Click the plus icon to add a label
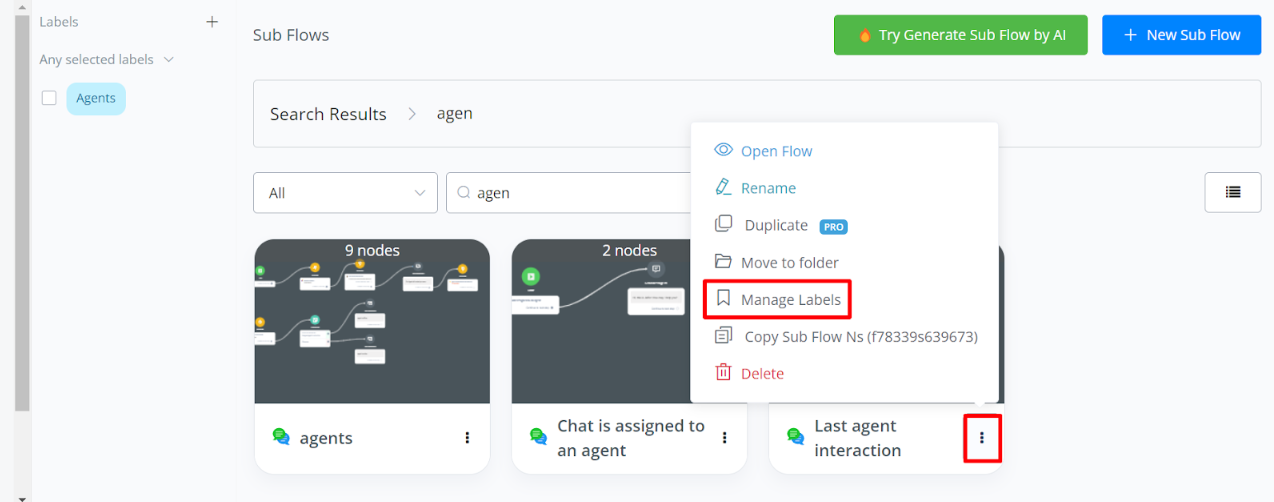The height and width of the screenshot is (502, 1274). [212, 22]
